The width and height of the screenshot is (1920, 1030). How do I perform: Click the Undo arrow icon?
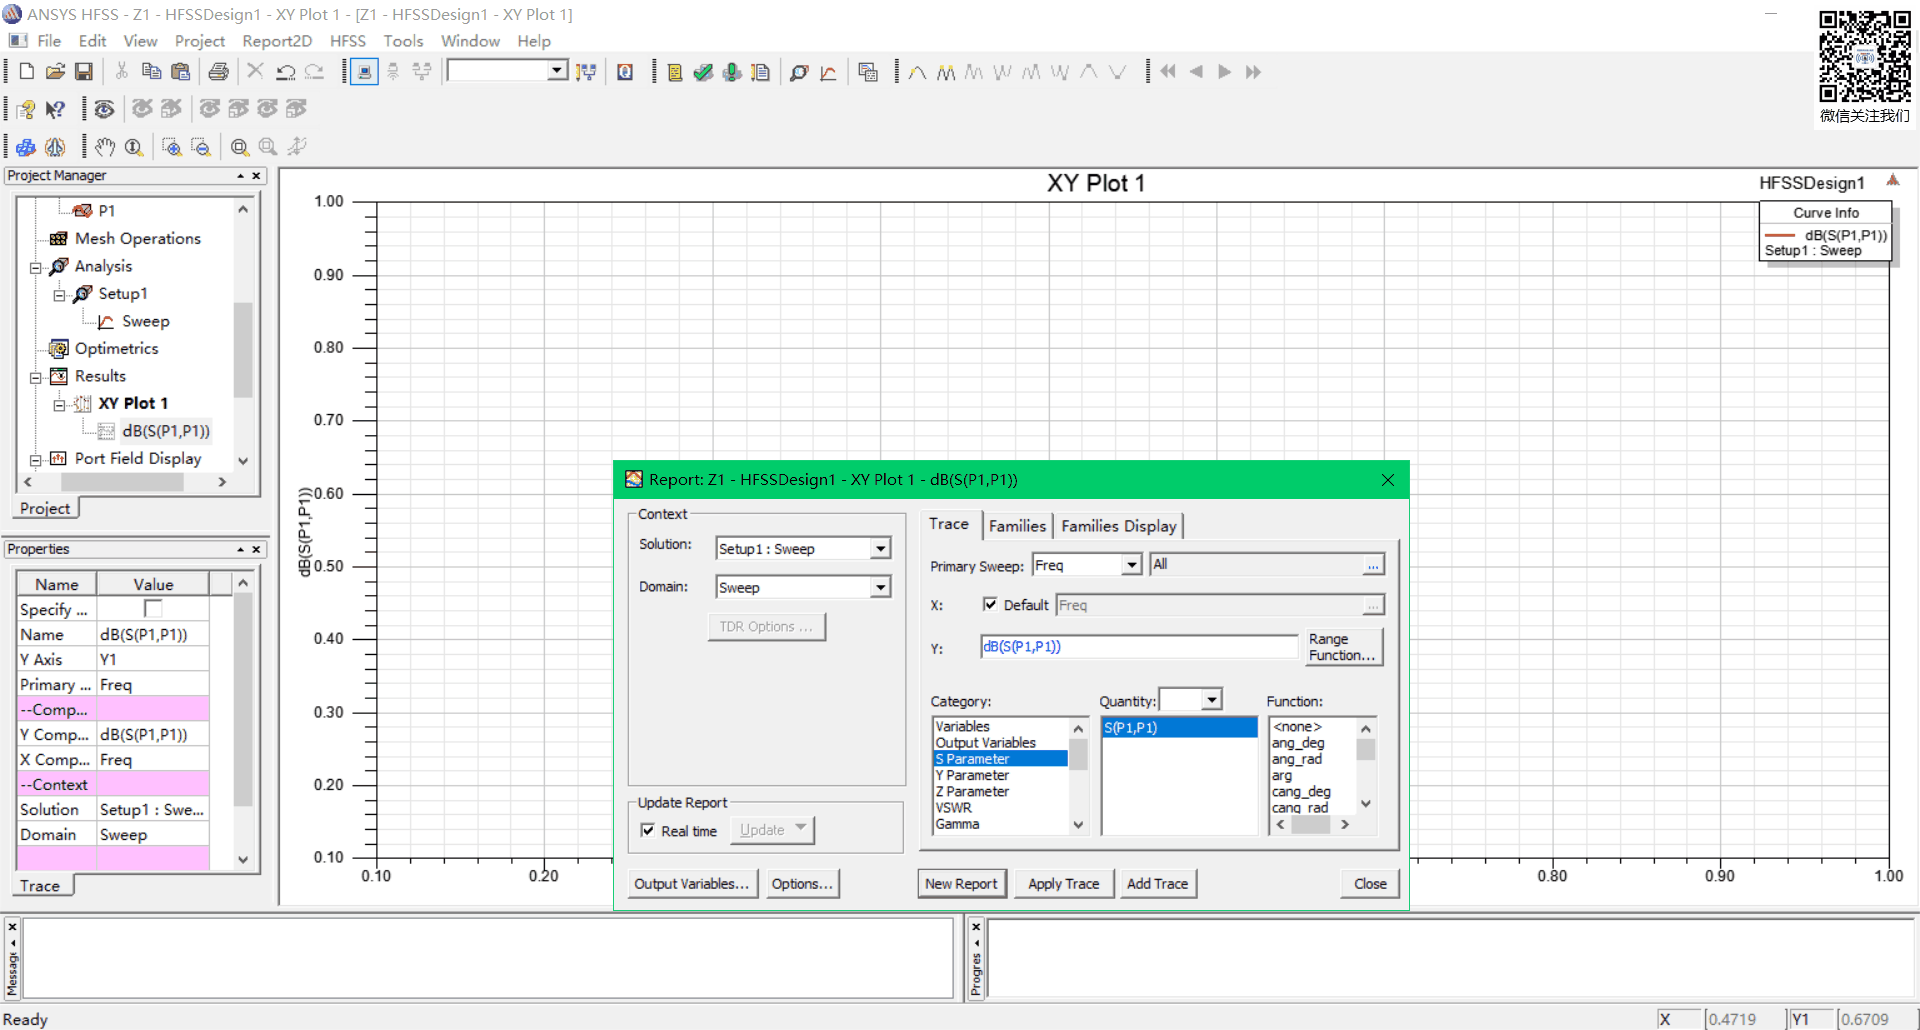pos(285,72)
